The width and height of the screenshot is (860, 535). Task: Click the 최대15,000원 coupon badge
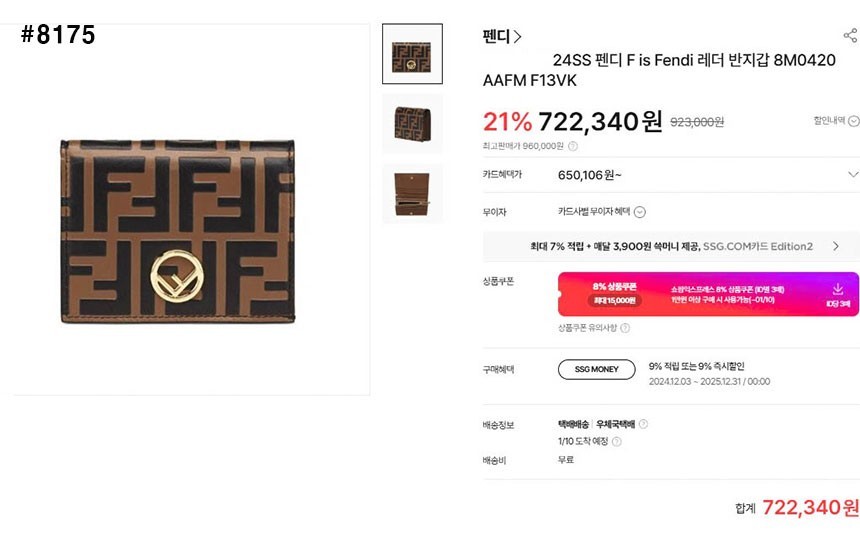615,300
